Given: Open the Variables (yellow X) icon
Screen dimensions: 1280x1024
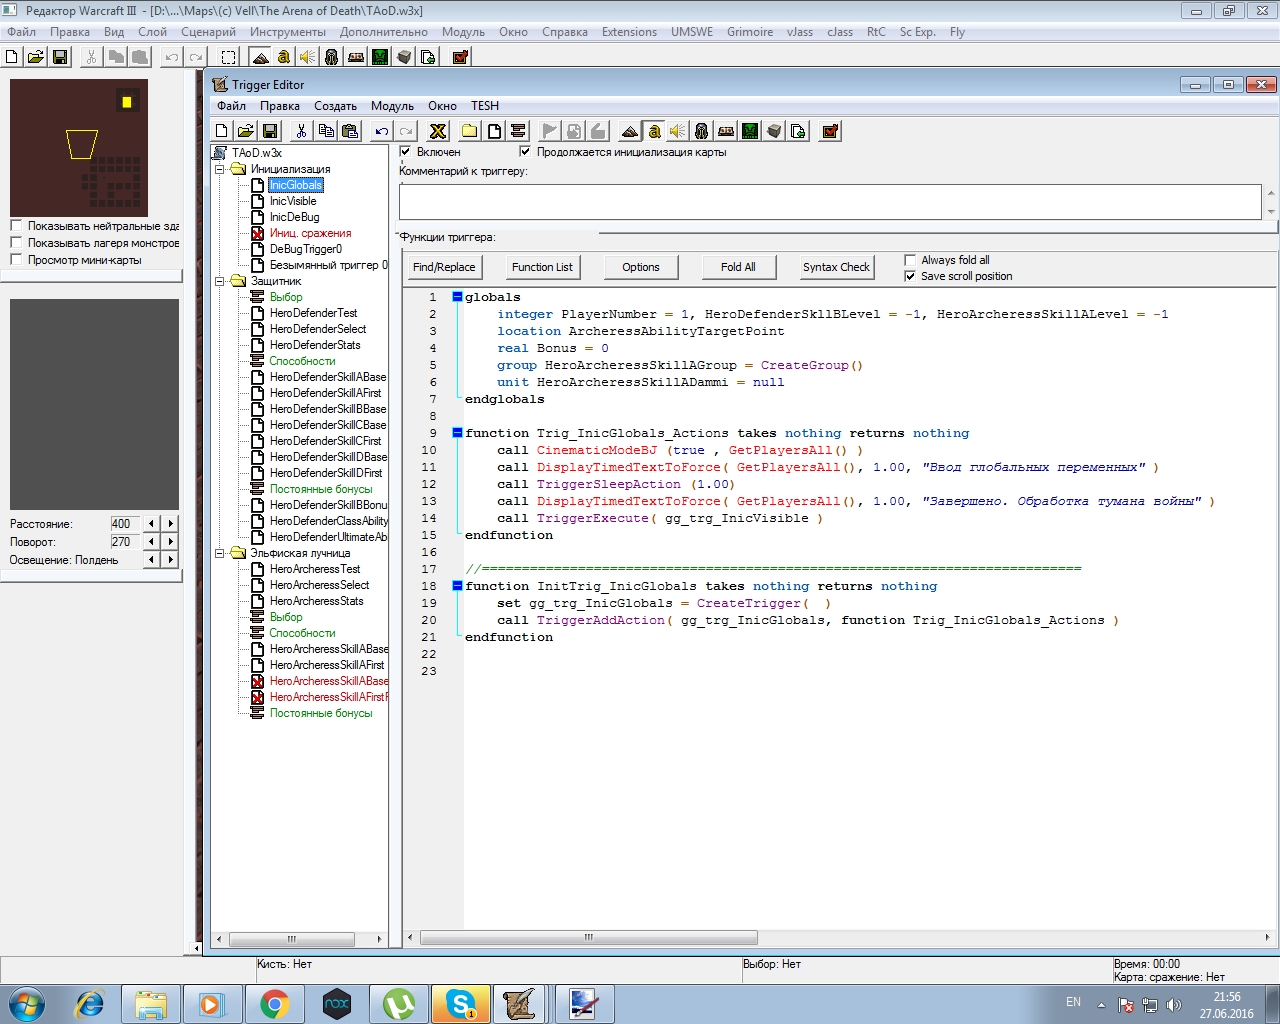Looking at the screenshot, I should coord(438,131).
